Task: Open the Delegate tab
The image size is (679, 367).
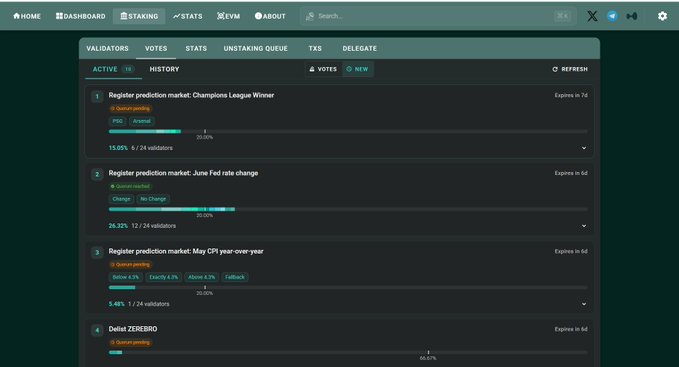Action: [359, 48]
